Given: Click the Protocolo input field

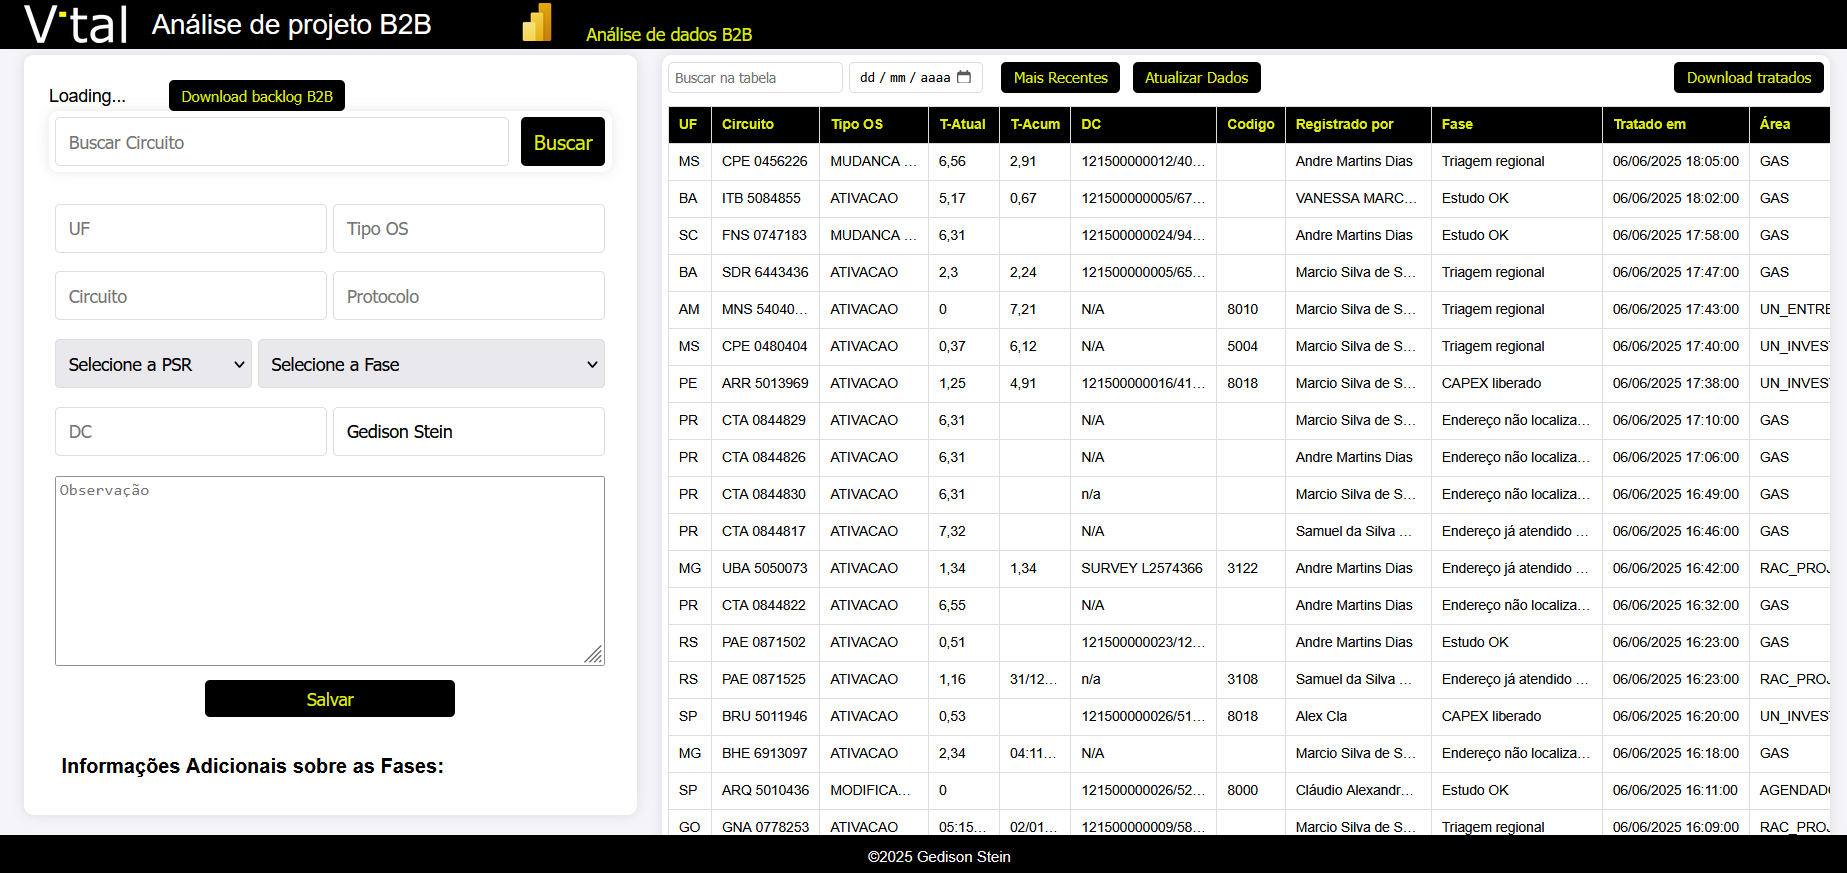Looking at the screenshot, I should [468, 297].
